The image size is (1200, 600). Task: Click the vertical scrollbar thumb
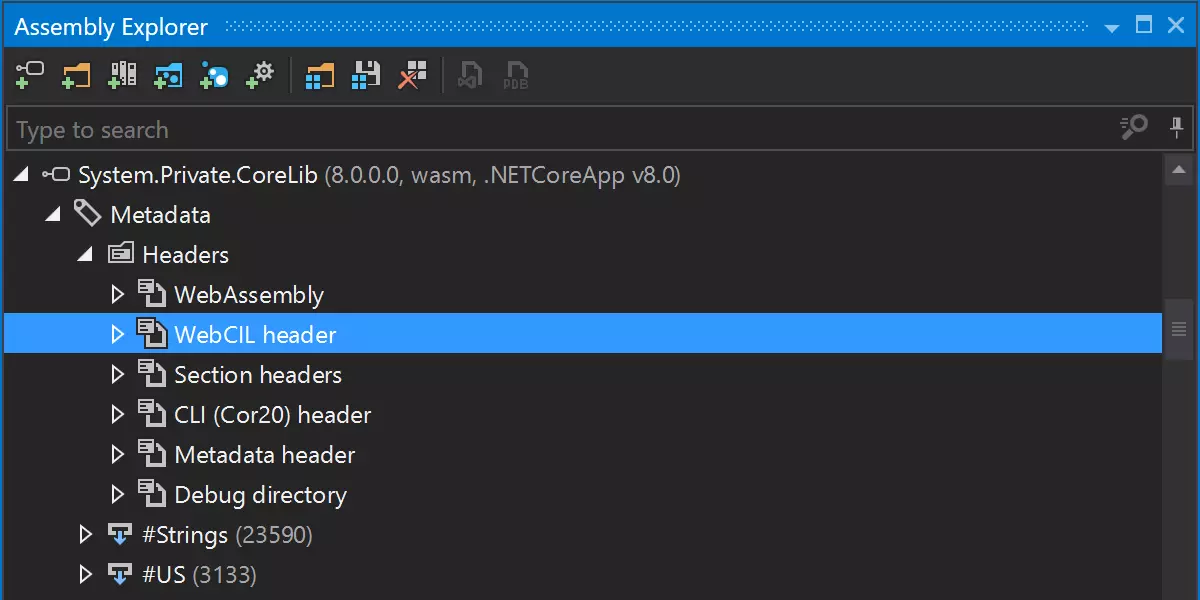(x=1179, y=329)
